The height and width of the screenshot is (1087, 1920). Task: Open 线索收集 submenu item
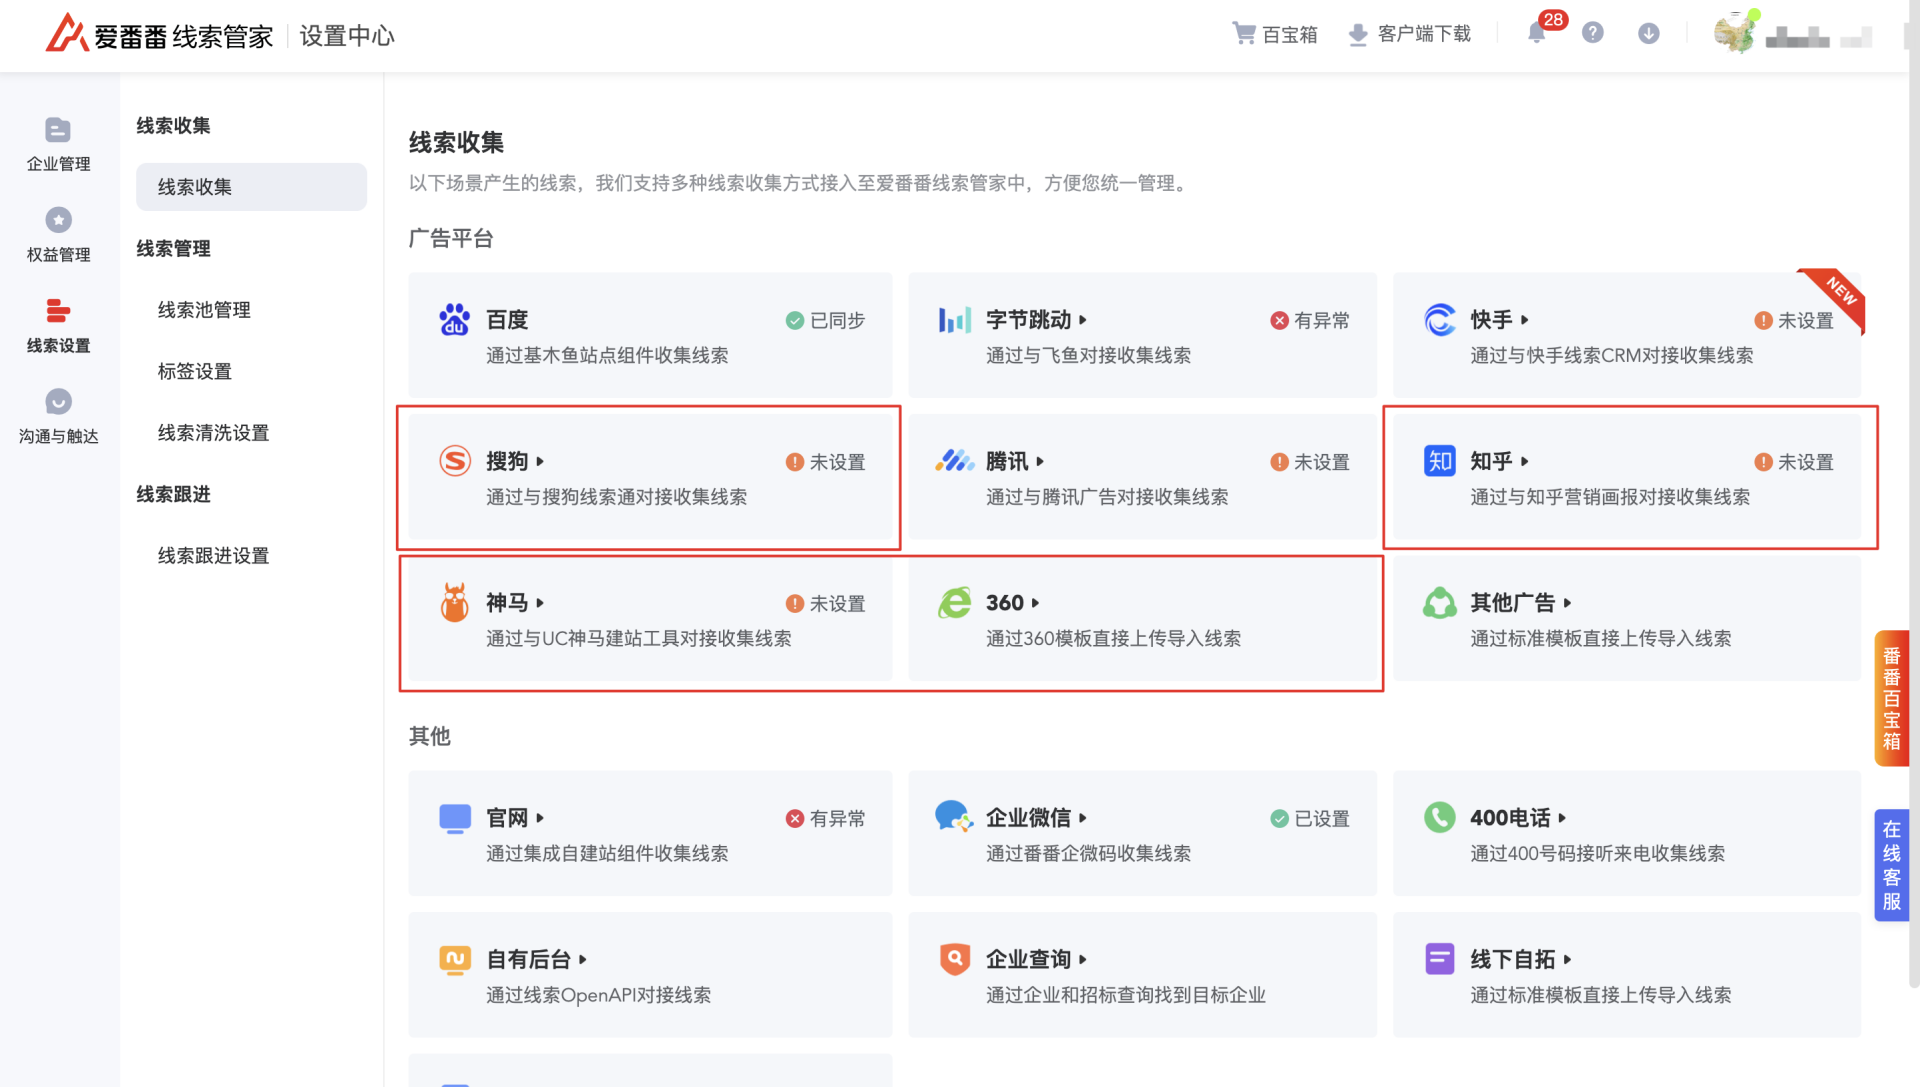click(x=251, y=187)
